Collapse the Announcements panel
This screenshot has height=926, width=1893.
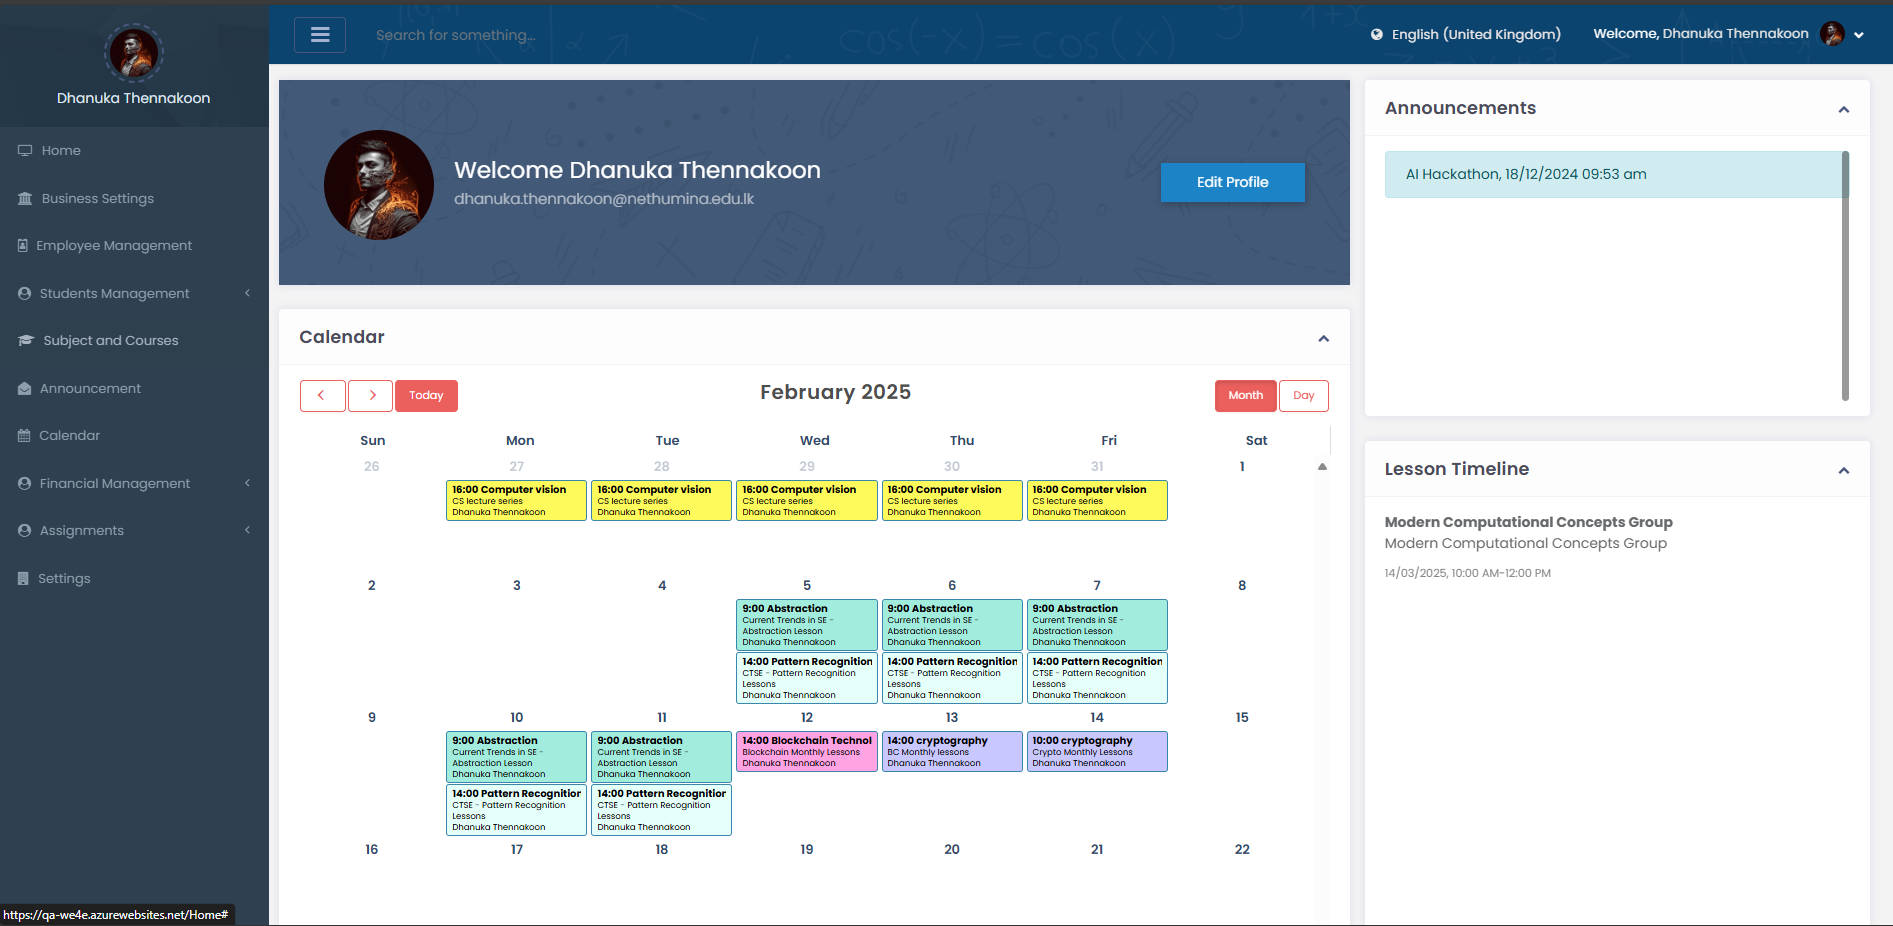tap(1843, 109)
